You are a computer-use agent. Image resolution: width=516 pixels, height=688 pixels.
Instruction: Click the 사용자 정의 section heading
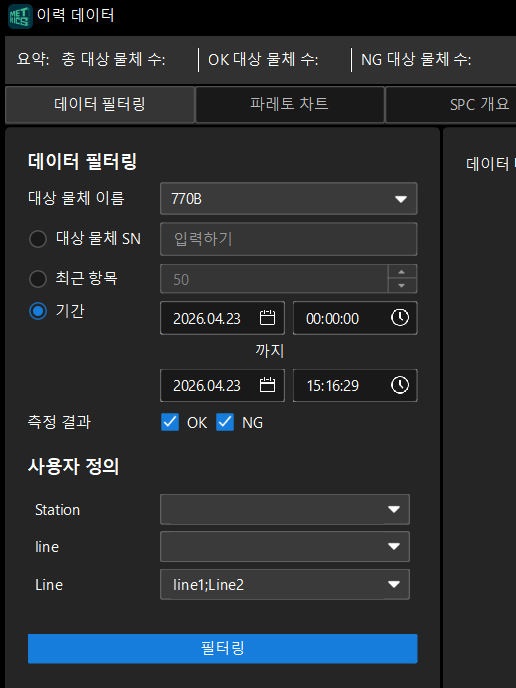click(x=74, y=466)
